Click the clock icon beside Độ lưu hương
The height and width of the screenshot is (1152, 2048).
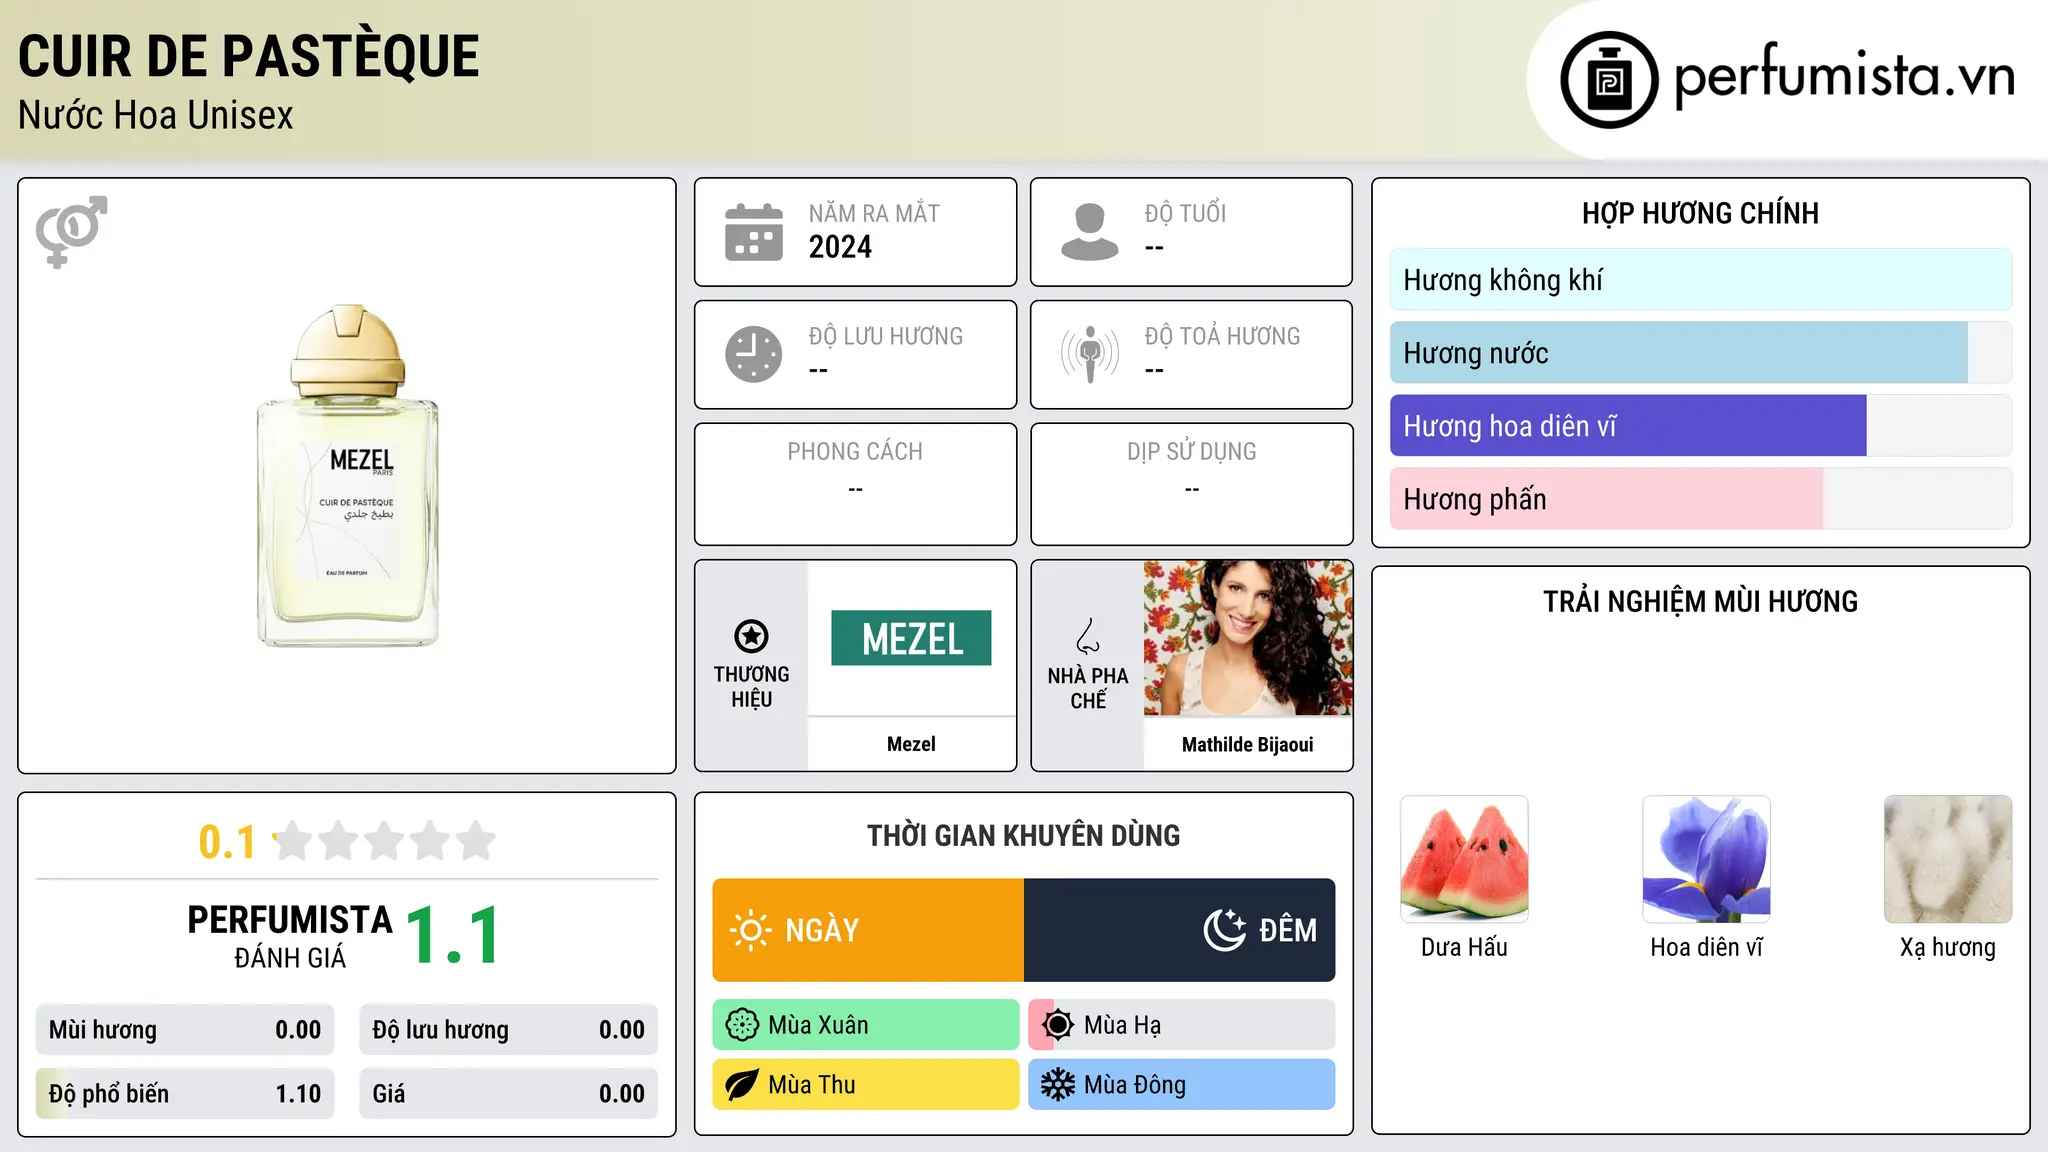(754, 354)
